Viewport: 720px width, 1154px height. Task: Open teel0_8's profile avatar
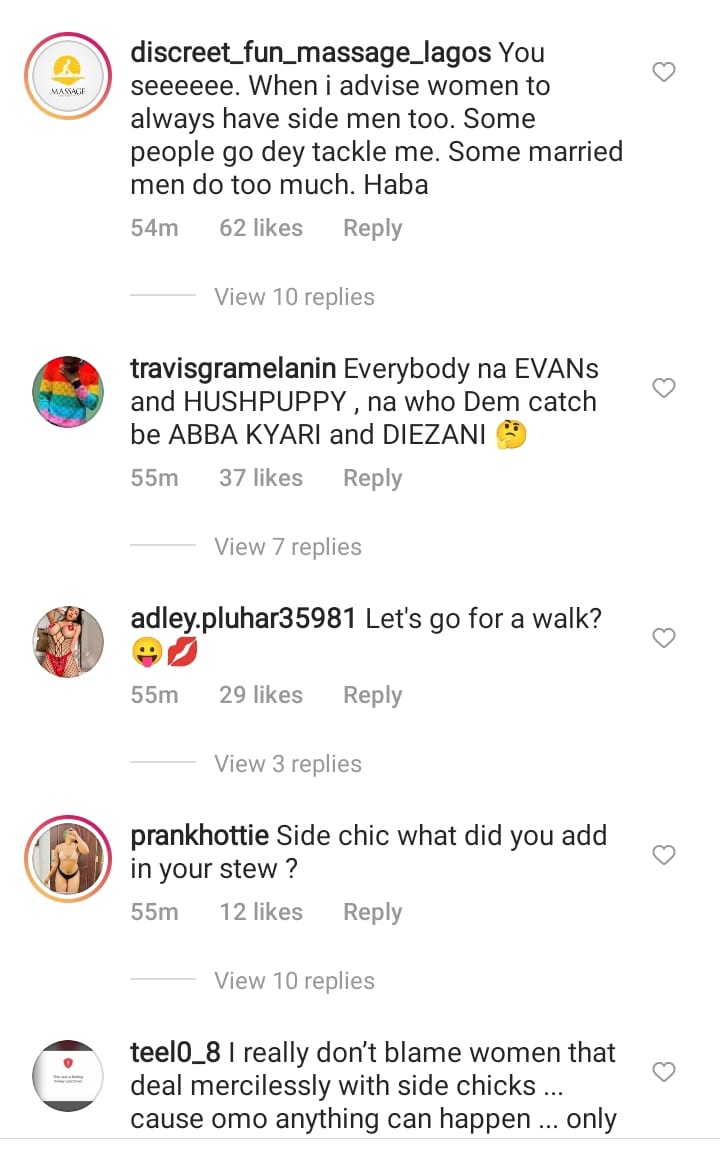[69, 1076]
